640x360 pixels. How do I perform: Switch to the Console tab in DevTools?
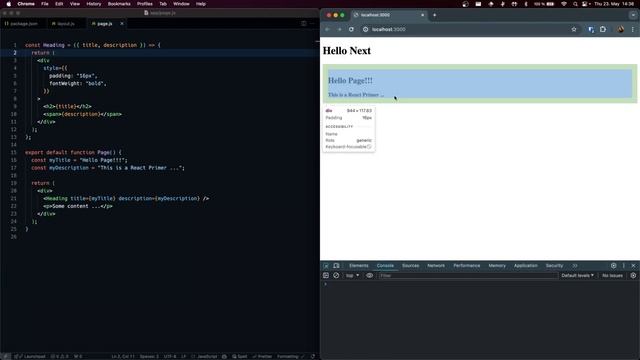[385, 266]
